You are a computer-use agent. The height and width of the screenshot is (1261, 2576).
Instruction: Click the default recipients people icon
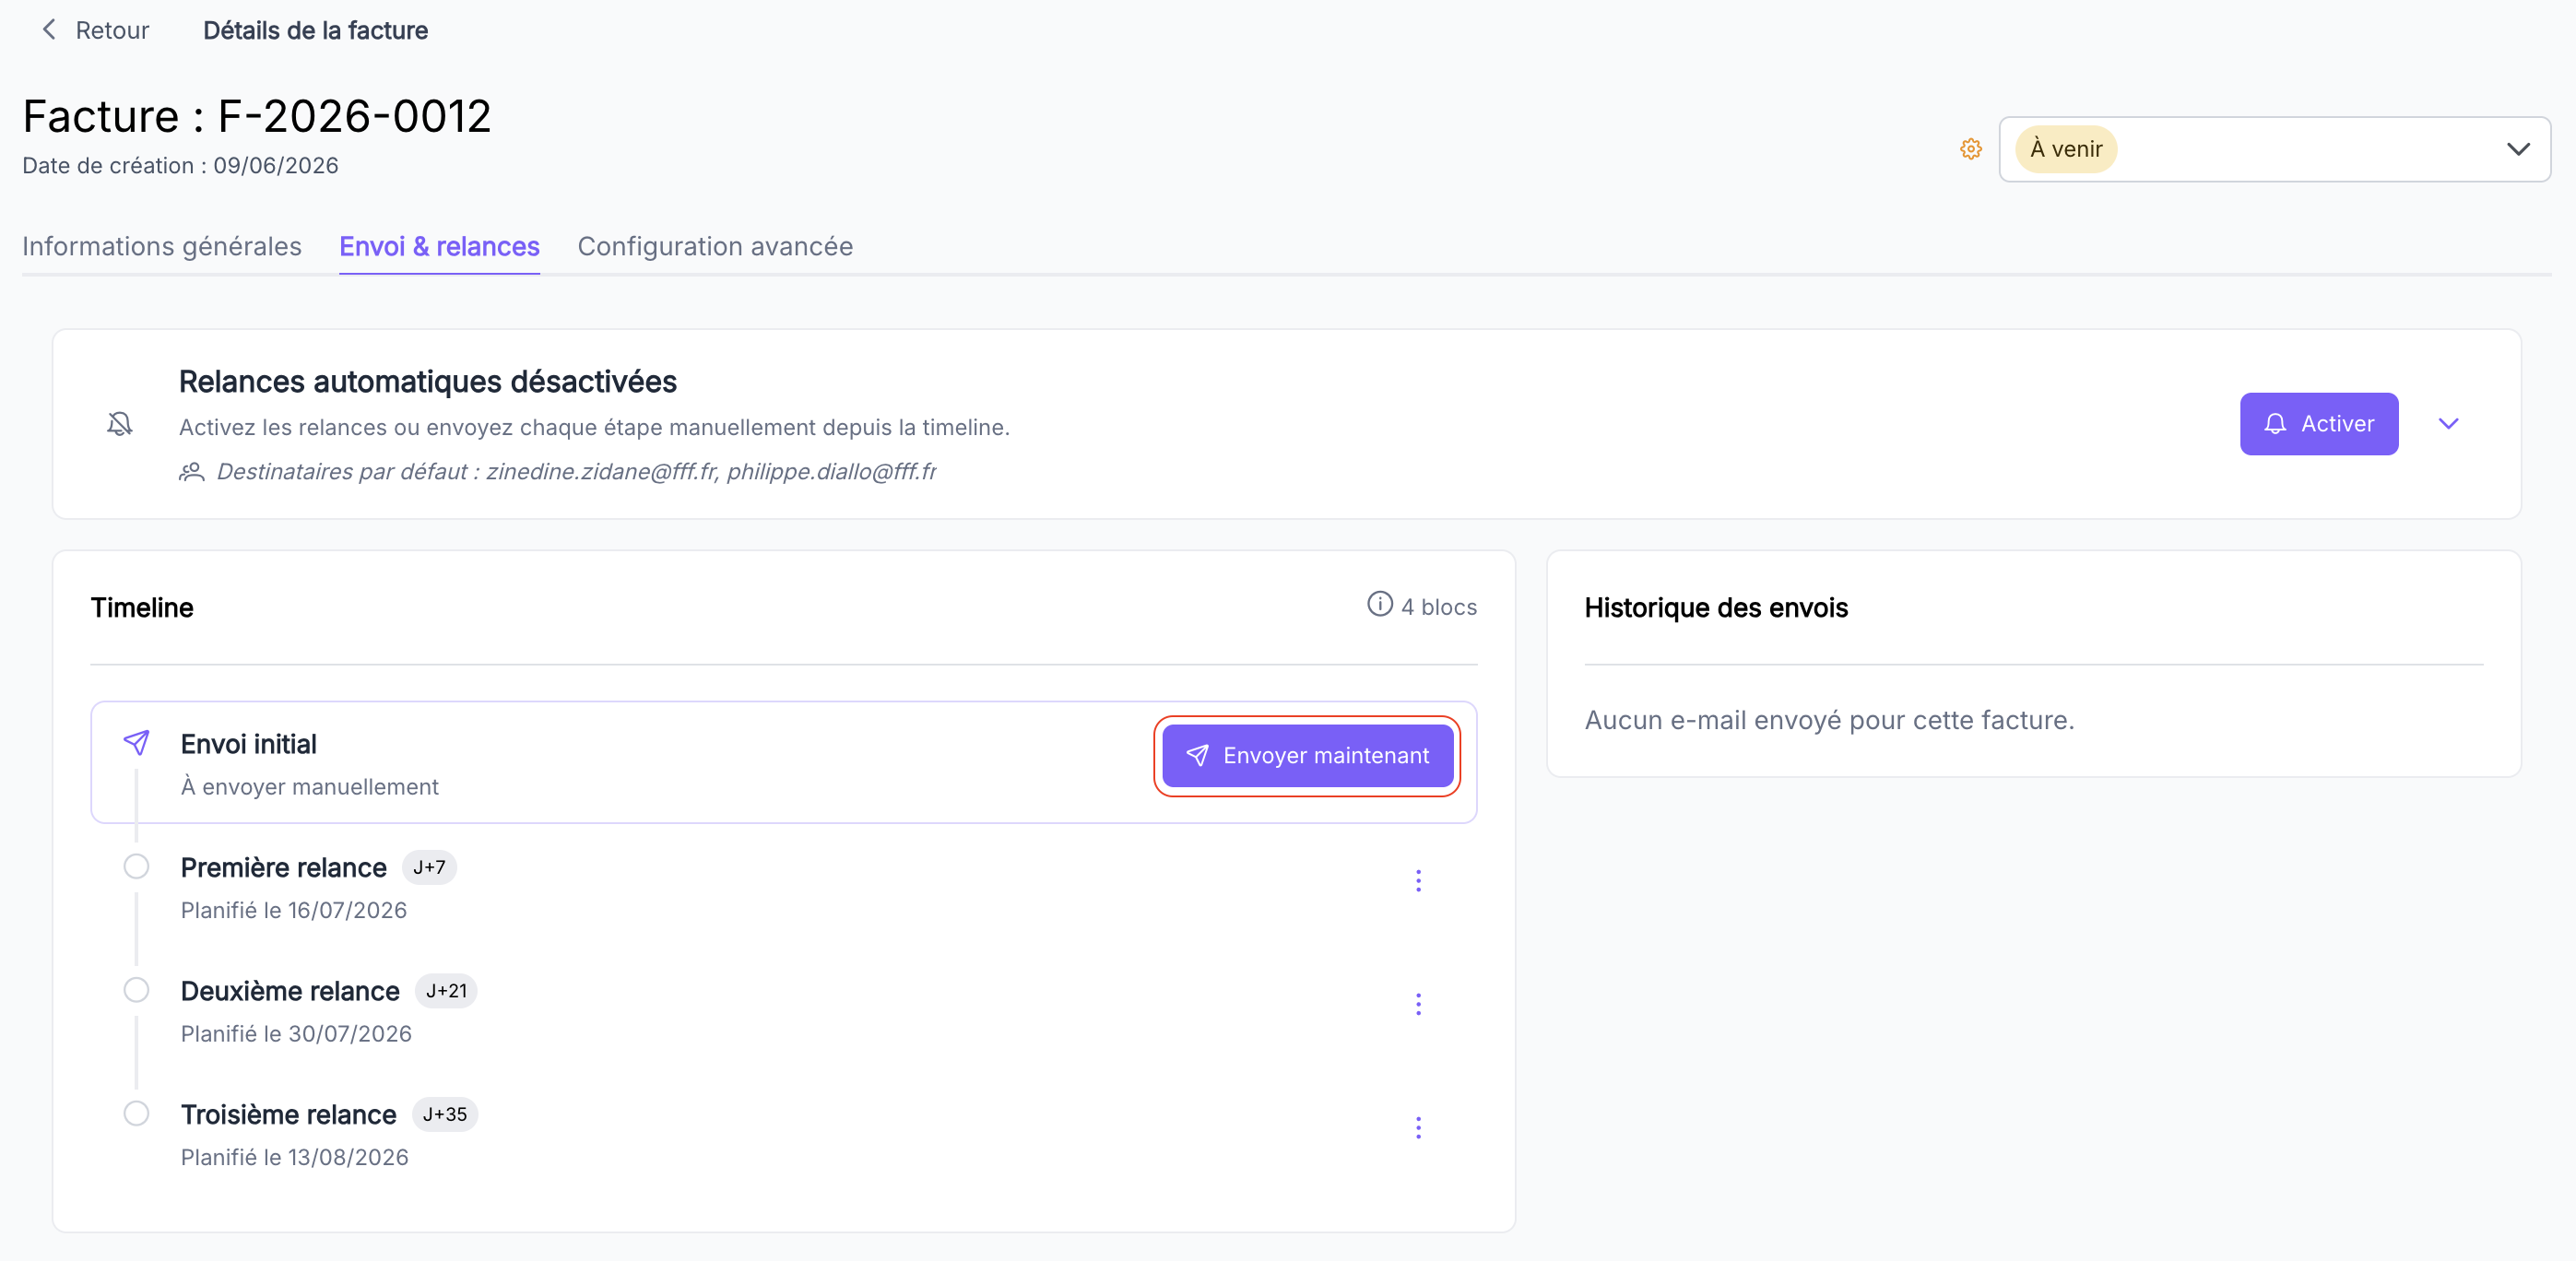pos(192,471)
